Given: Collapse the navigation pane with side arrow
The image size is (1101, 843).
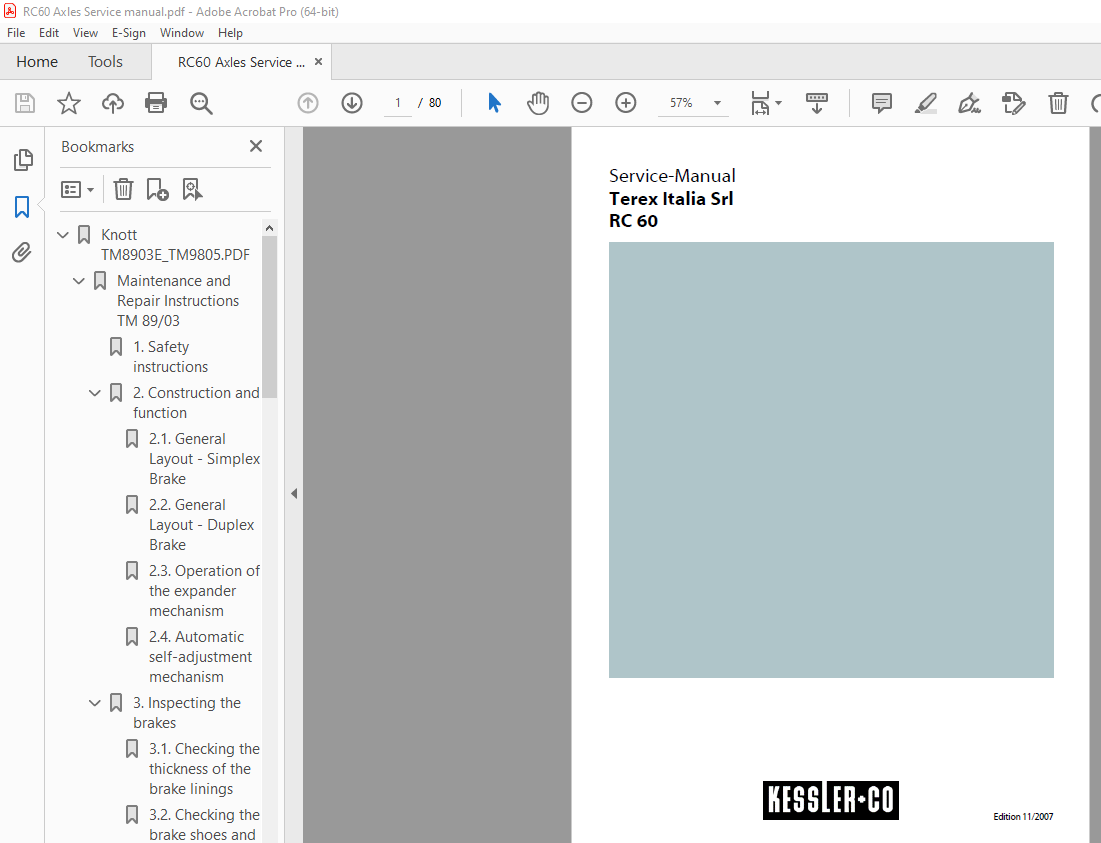Looking at the screenshot, I should (294, 493).
